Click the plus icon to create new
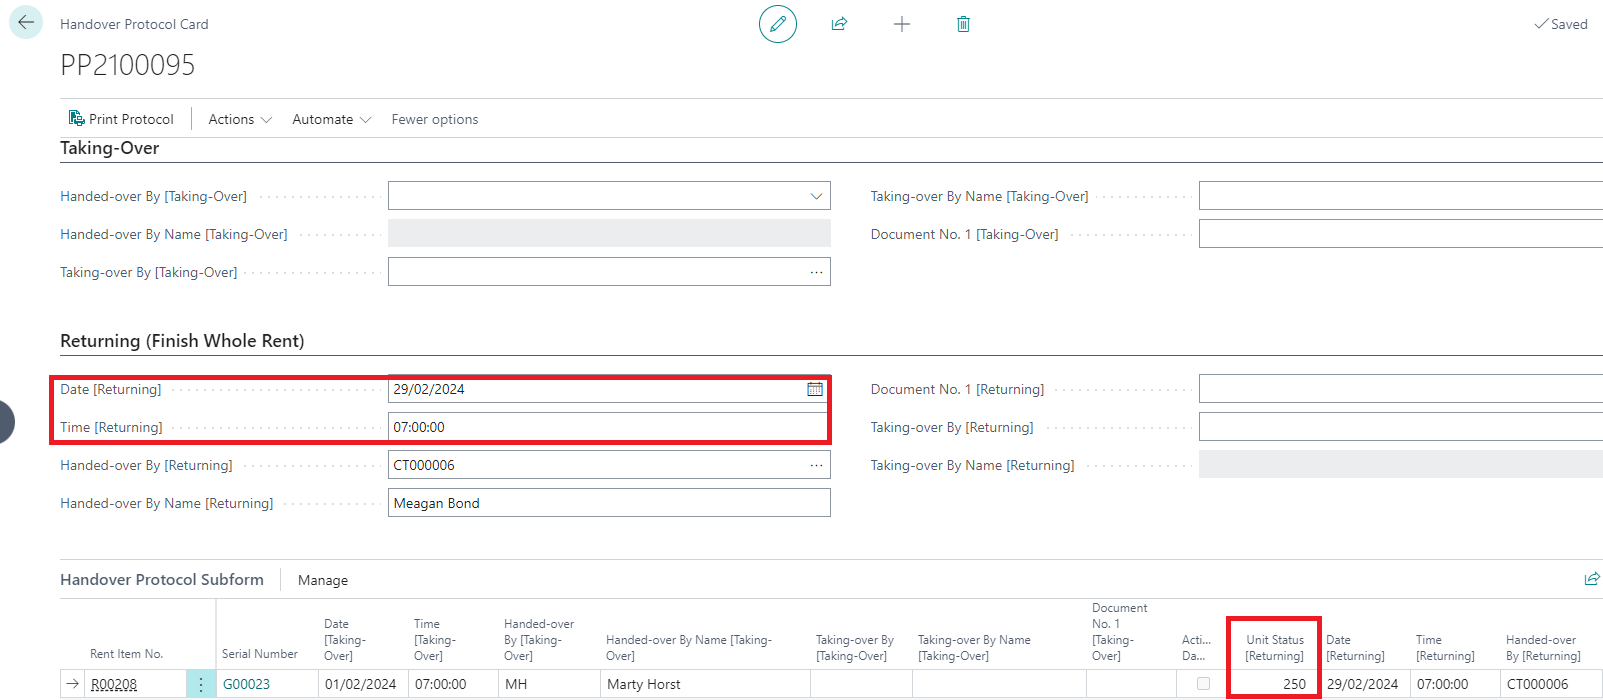Image resolution: width=1603 pixels, height=700 pixels. (x=901, y=24)
